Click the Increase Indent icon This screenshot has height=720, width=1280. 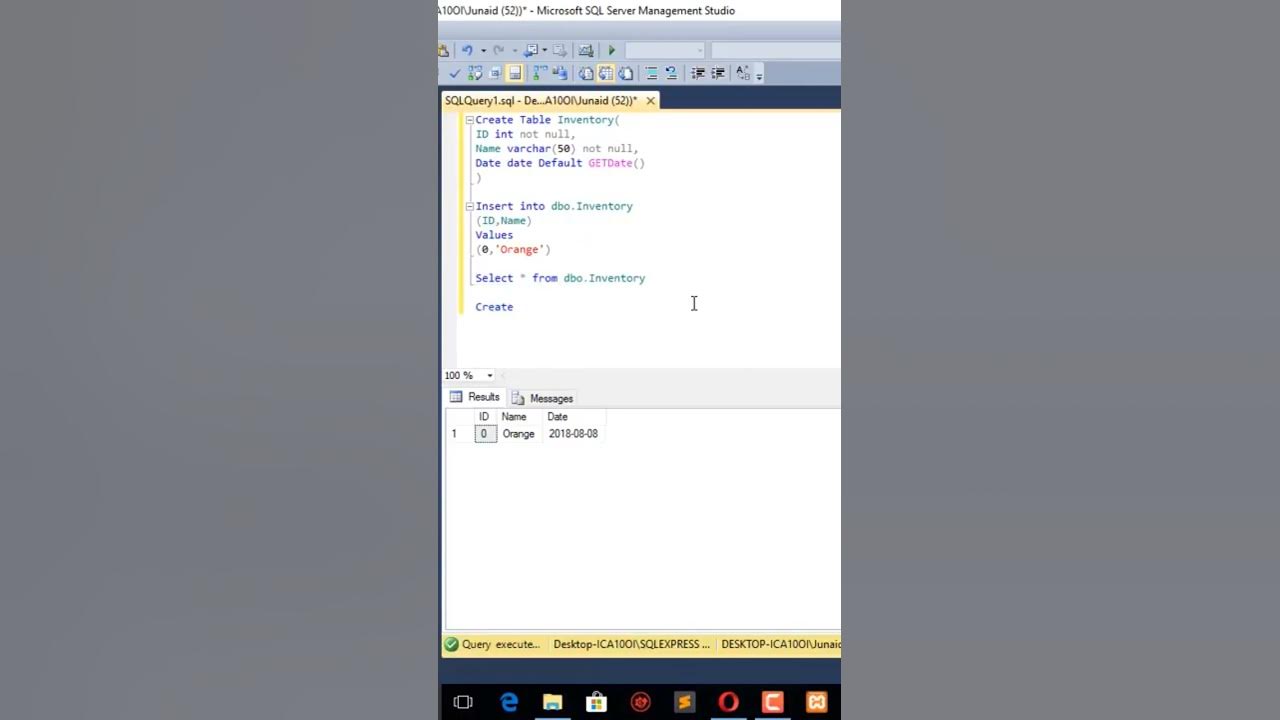(718, 73)
